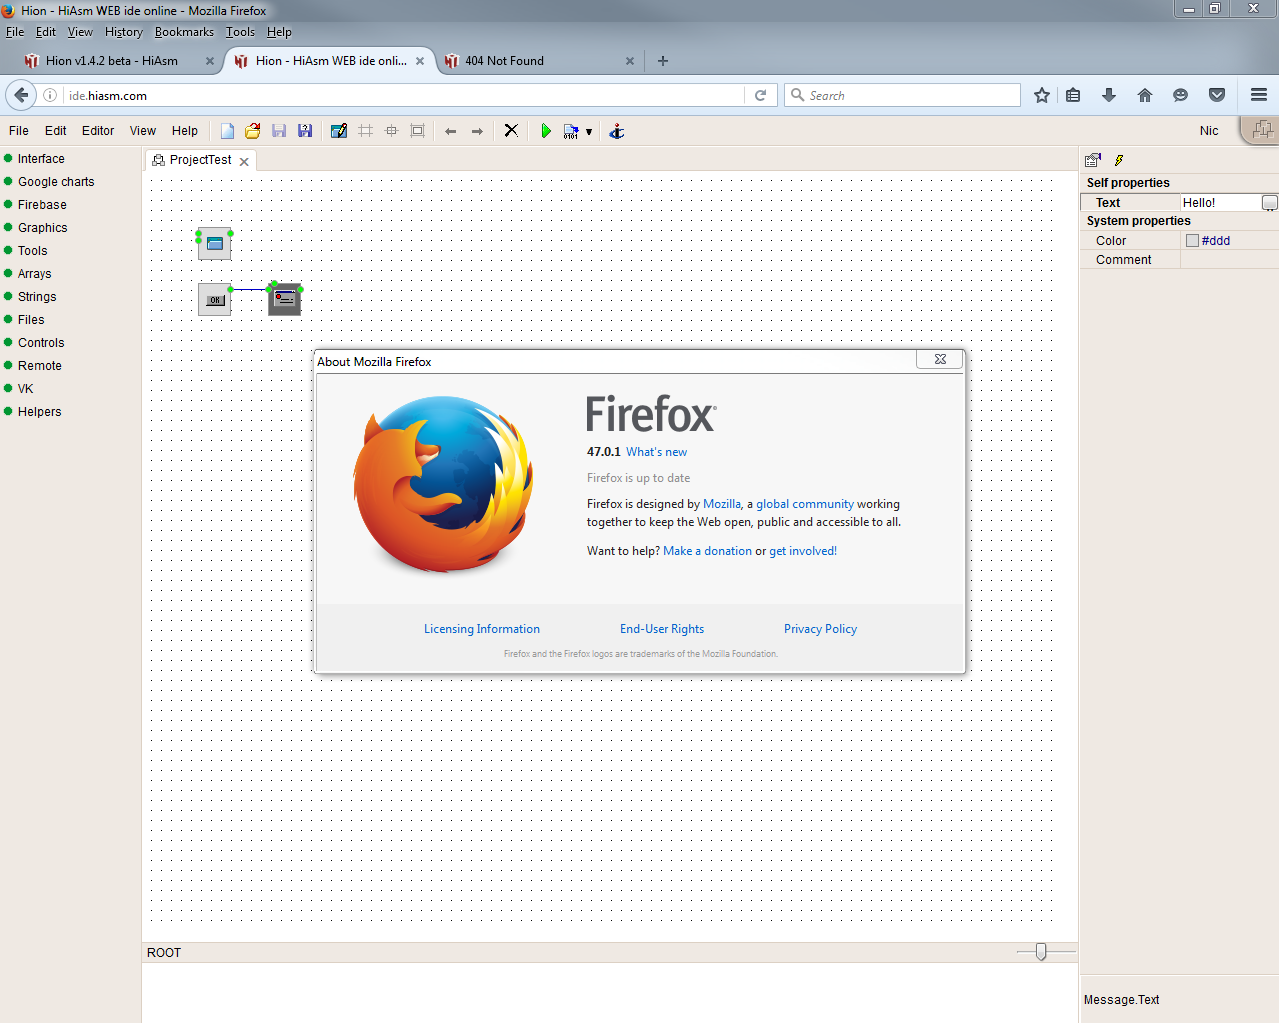Viewport: 1279px width, 1023px height.
Task: Select the OK button element on canvas
Action: 215,300
